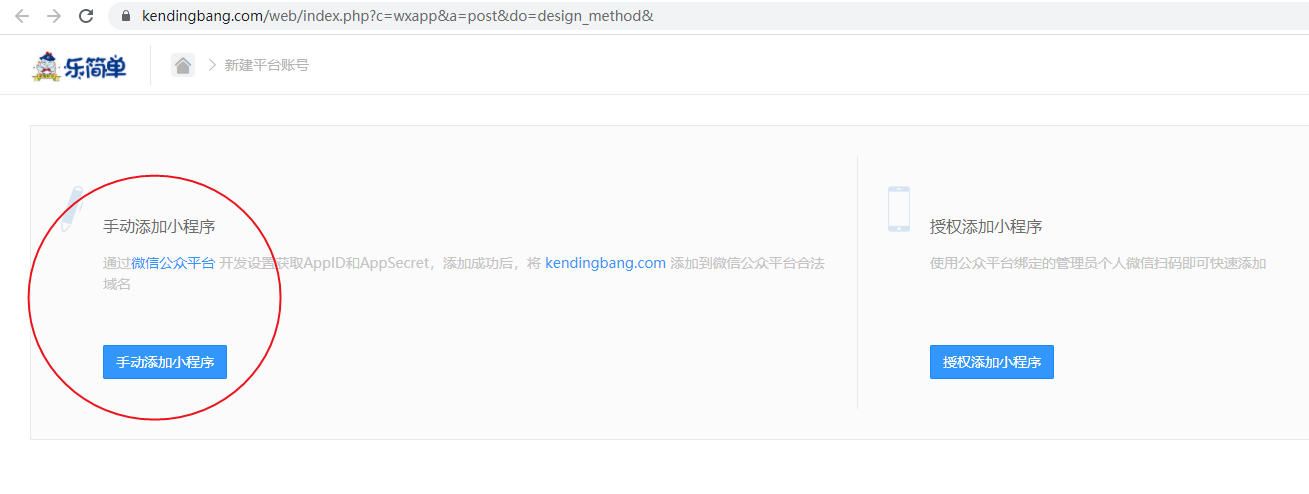Open the home icon in breadcrumb
The height and width of the screenshot is (494, 1309).
(183, 65)
